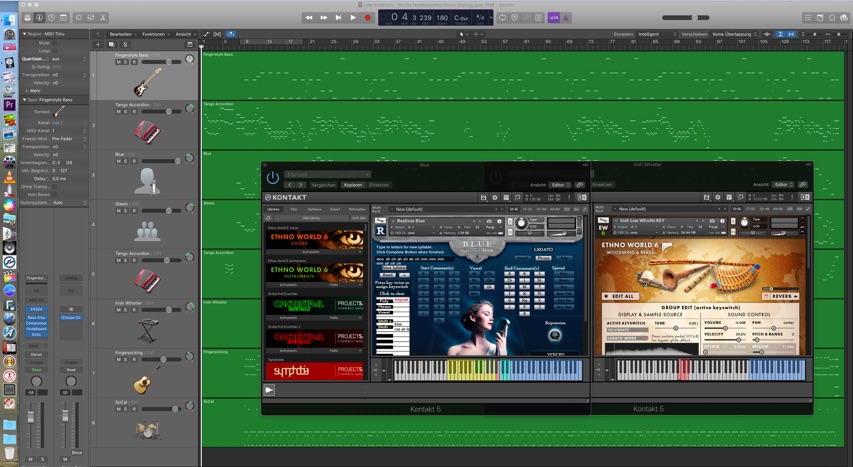Click the link icon in Irish Whistler window
The width and height of the screenshot is (853, 467).
click(x=802, y=185)
